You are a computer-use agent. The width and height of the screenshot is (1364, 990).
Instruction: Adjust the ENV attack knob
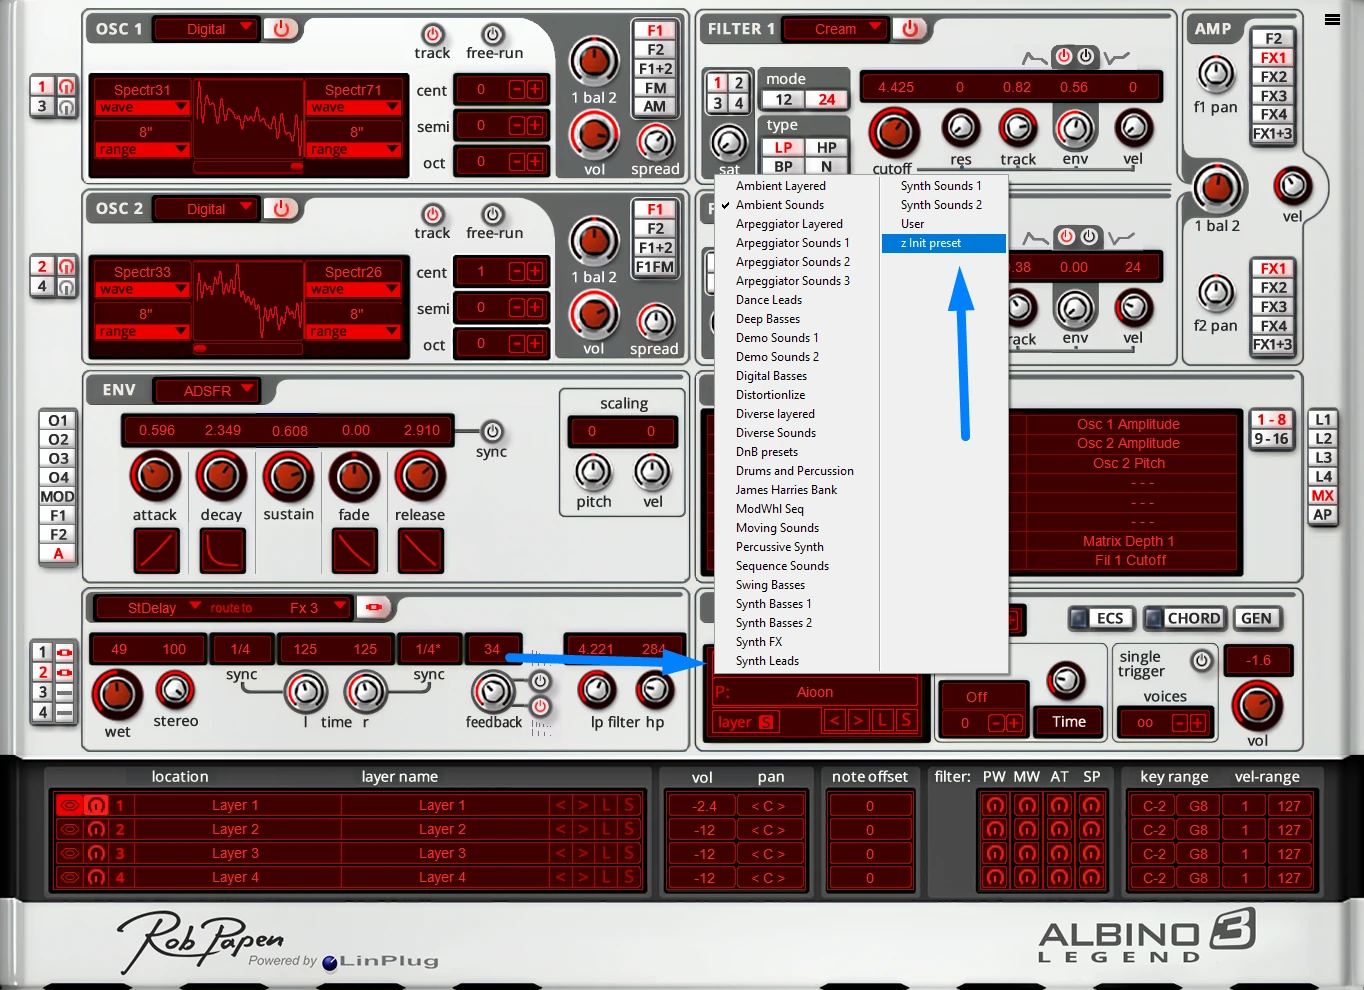[155, 476]
